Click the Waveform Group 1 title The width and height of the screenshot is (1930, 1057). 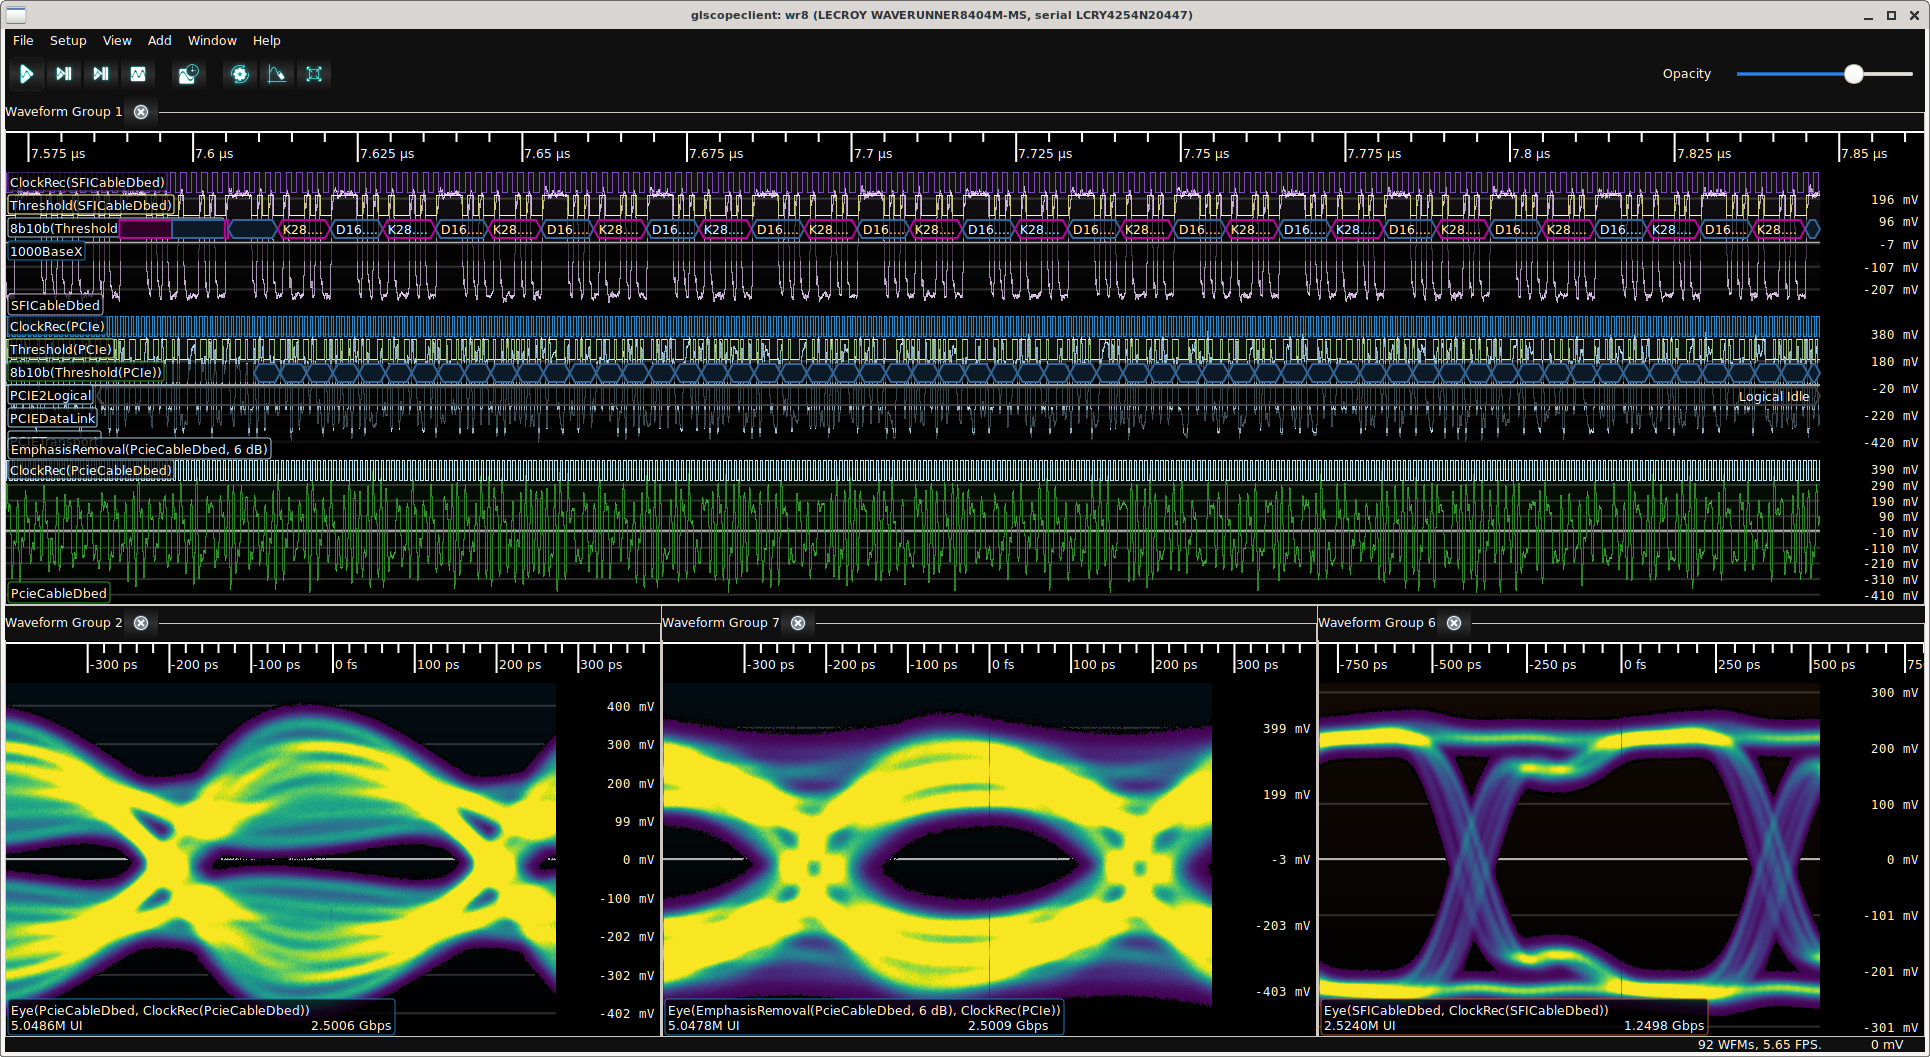tap(64, 112)
